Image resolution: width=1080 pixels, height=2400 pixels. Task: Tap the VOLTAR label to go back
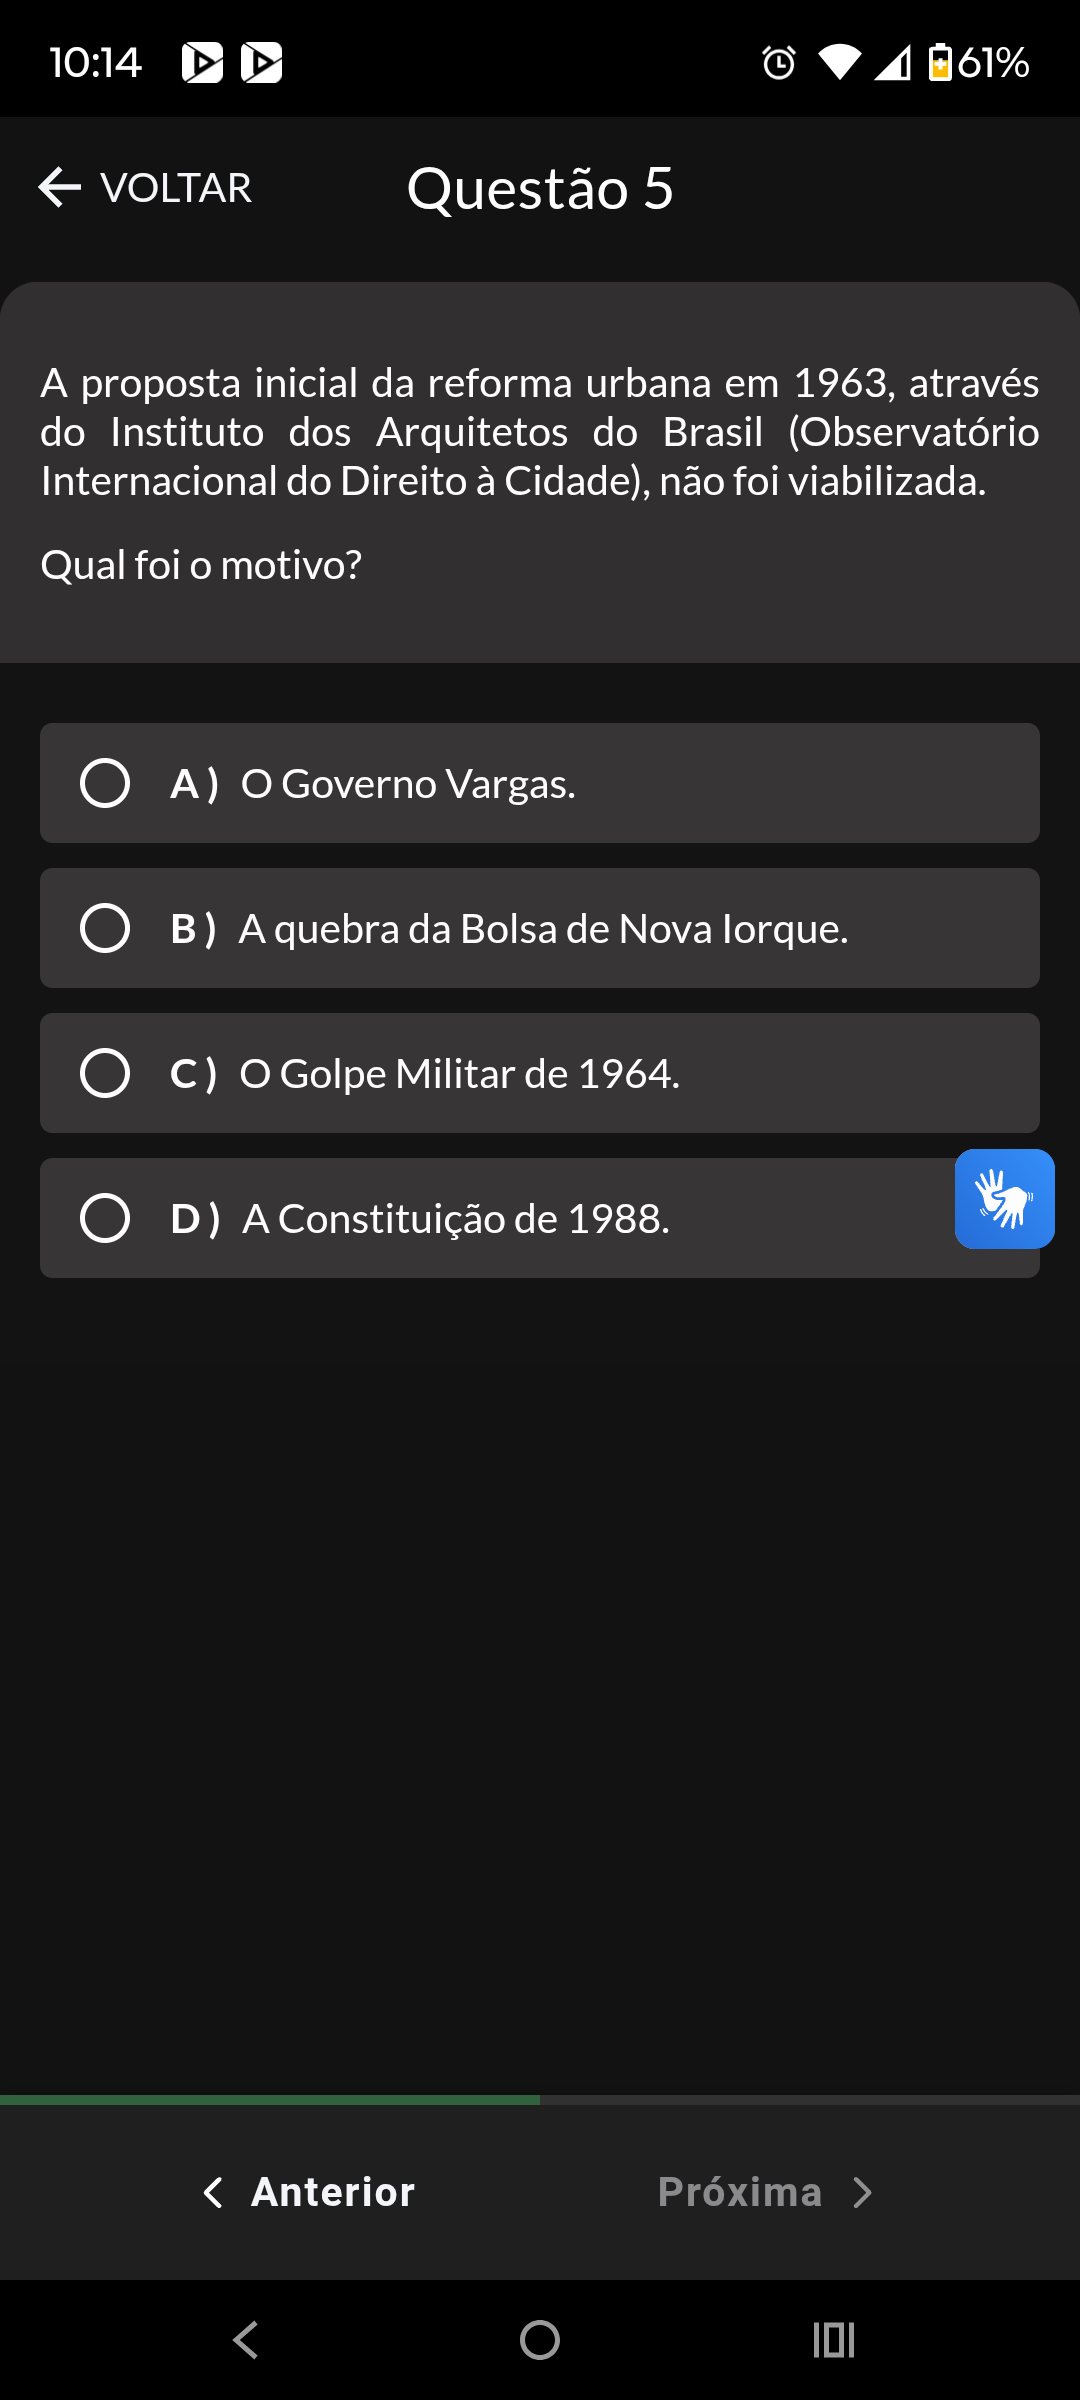pos(176,188)
